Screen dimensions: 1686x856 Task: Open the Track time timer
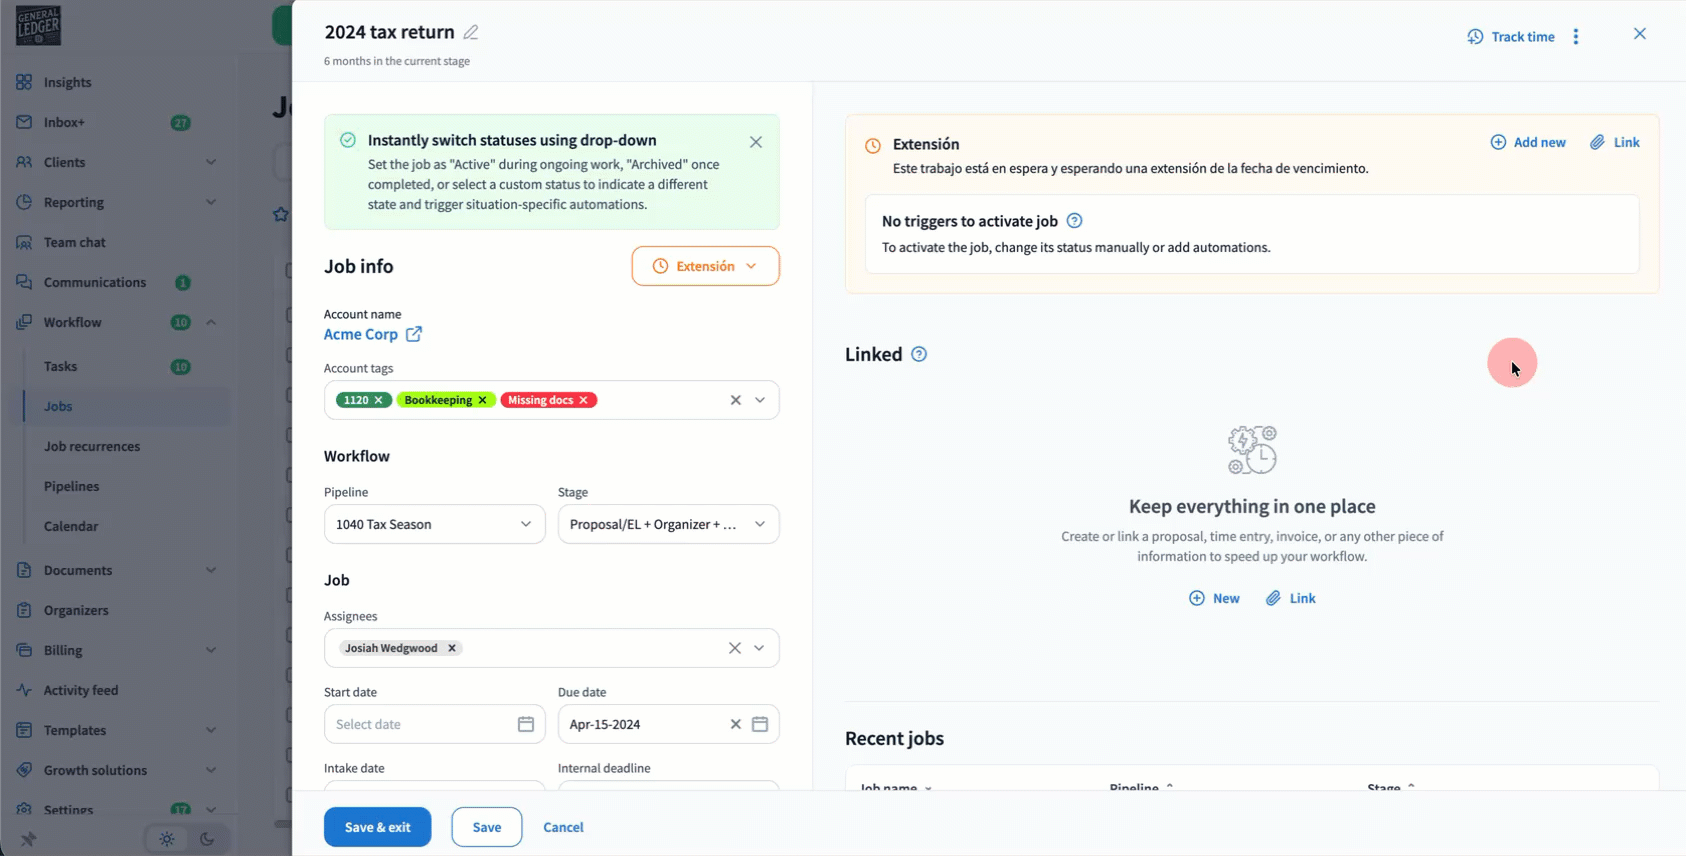1511,37
